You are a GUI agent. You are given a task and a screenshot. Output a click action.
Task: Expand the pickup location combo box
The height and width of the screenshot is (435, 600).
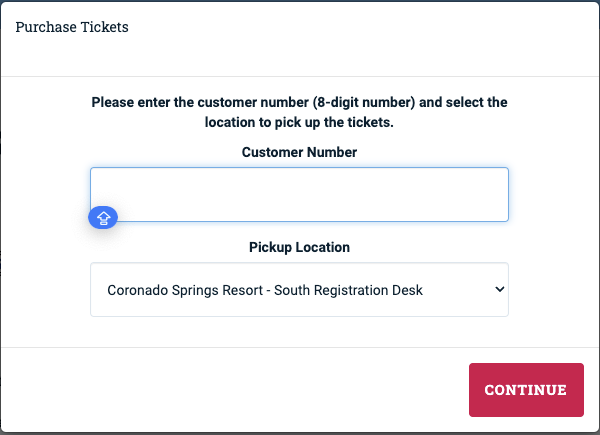299,290
